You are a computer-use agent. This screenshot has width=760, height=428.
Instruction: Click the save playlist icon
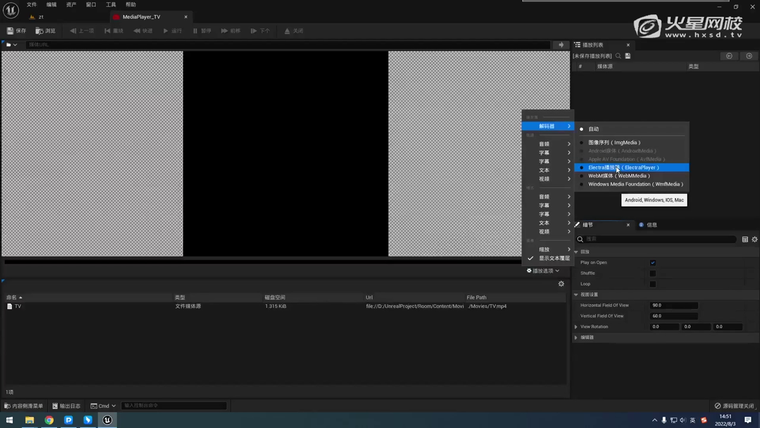[x=628, y=56]
